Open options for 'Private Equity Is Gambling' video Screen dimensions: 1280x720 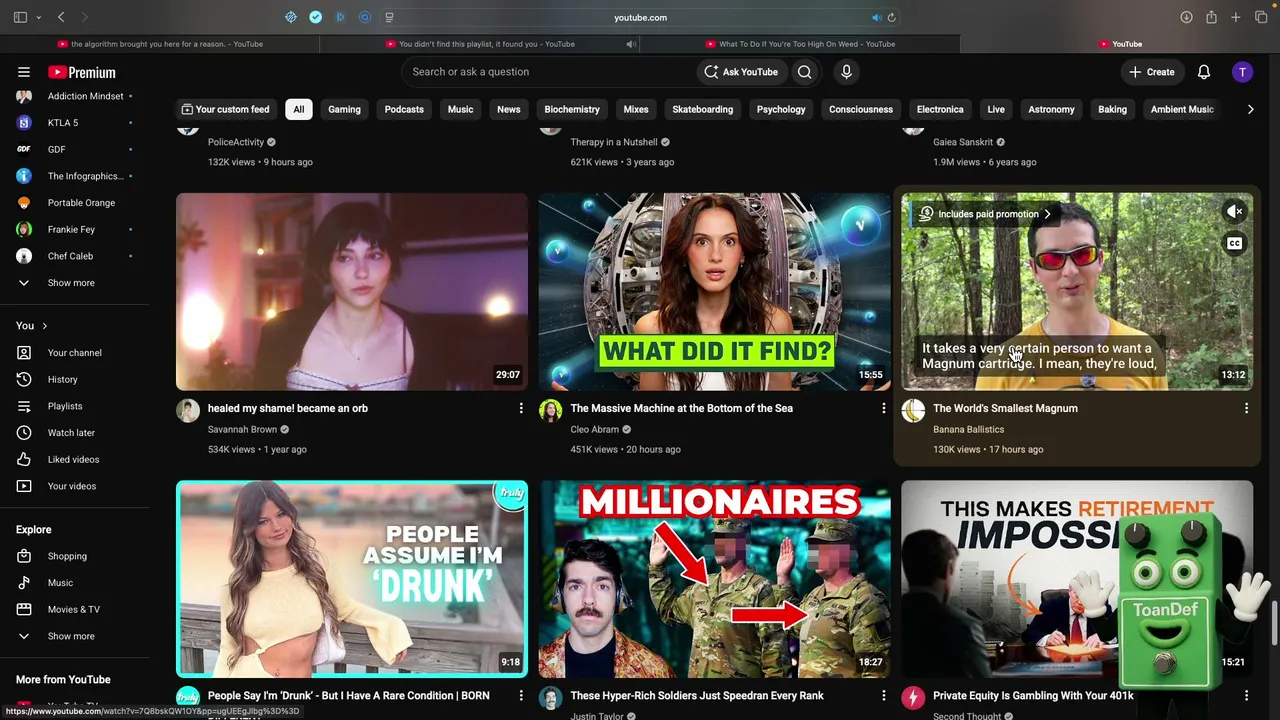point(1246,695)
